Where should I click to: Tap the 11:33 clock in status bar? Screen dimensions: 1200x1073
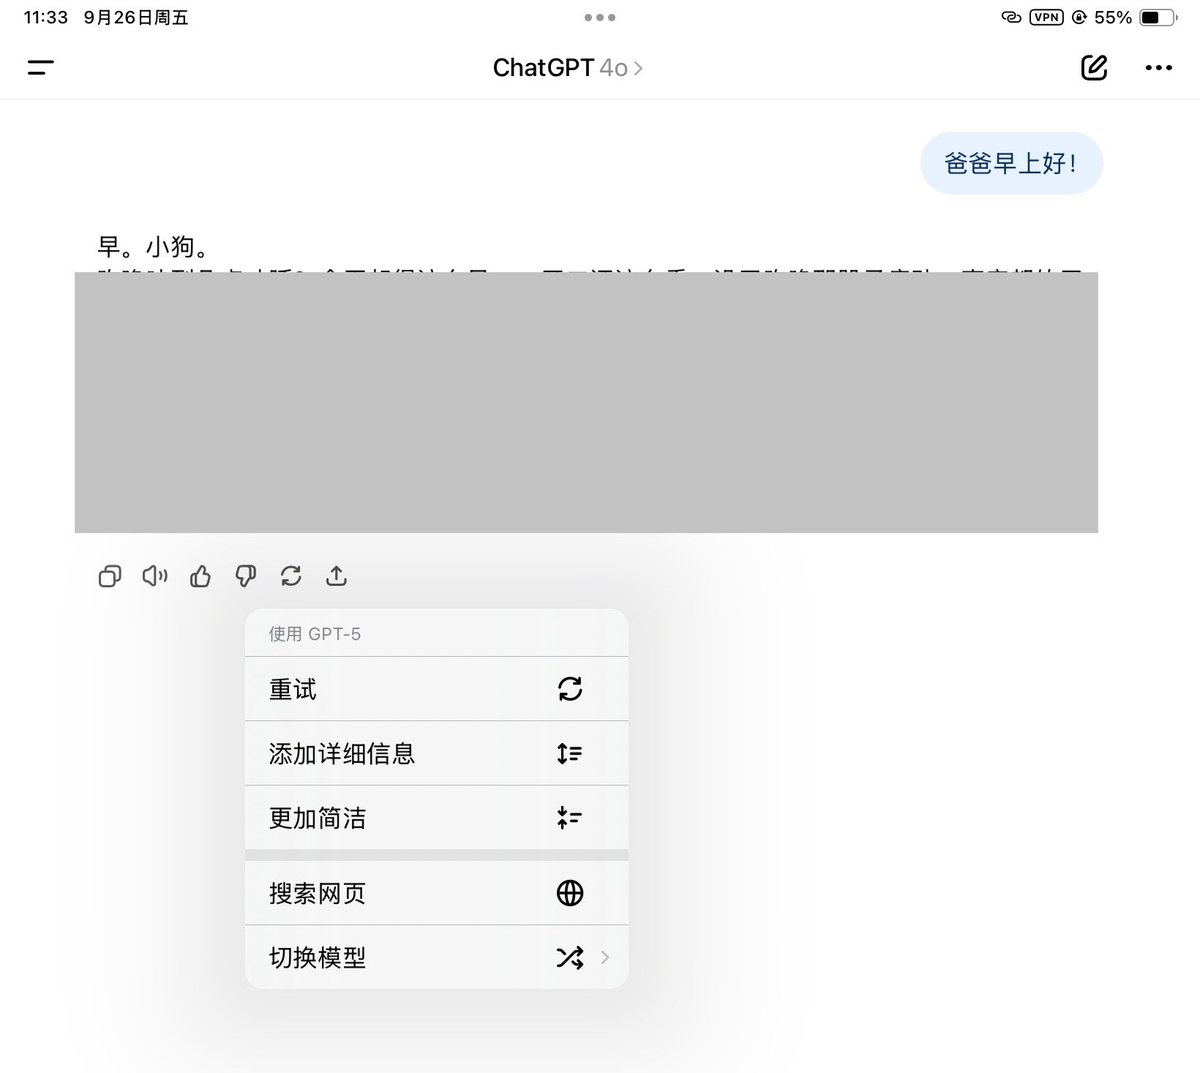pos(45,17)
